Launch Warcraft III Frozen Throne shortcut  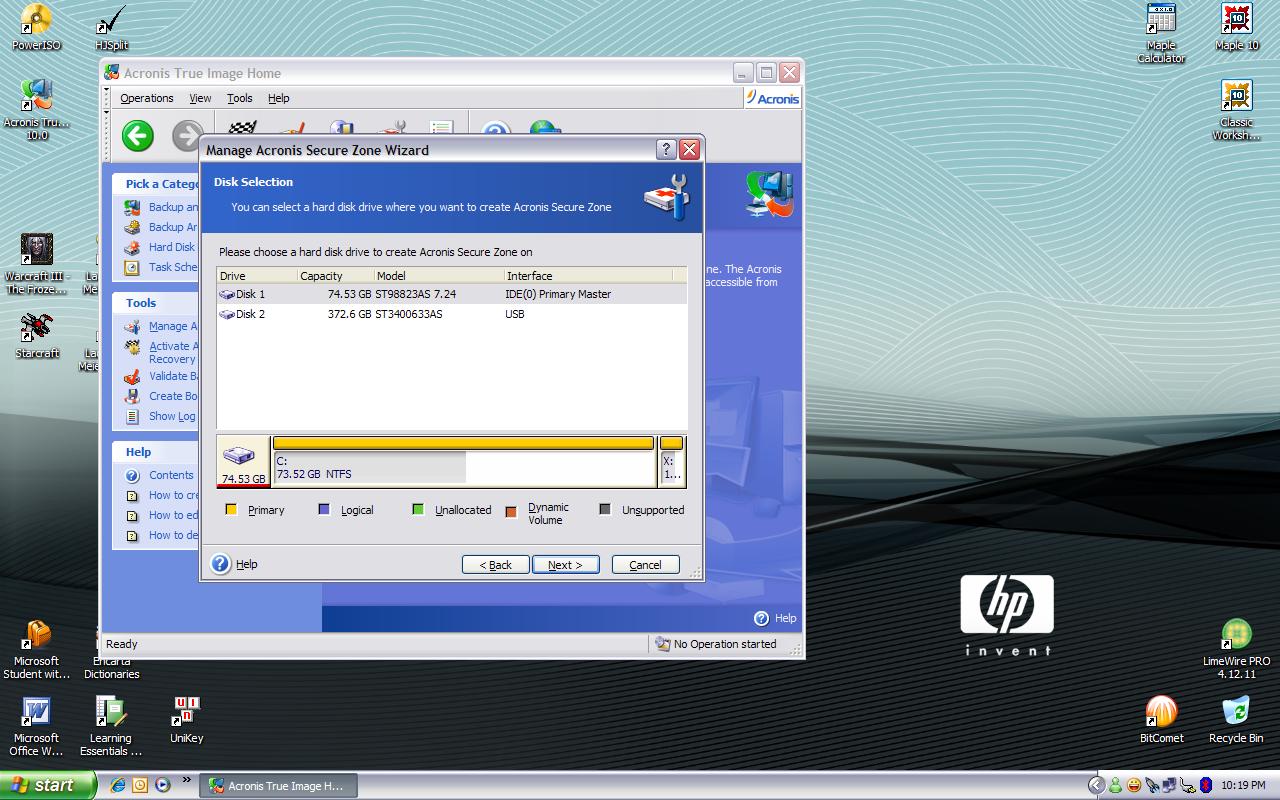point(36,264)
